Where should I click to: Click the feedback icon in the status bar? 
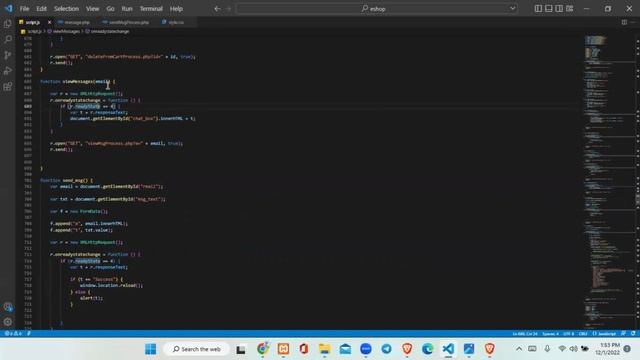point(623,333)
